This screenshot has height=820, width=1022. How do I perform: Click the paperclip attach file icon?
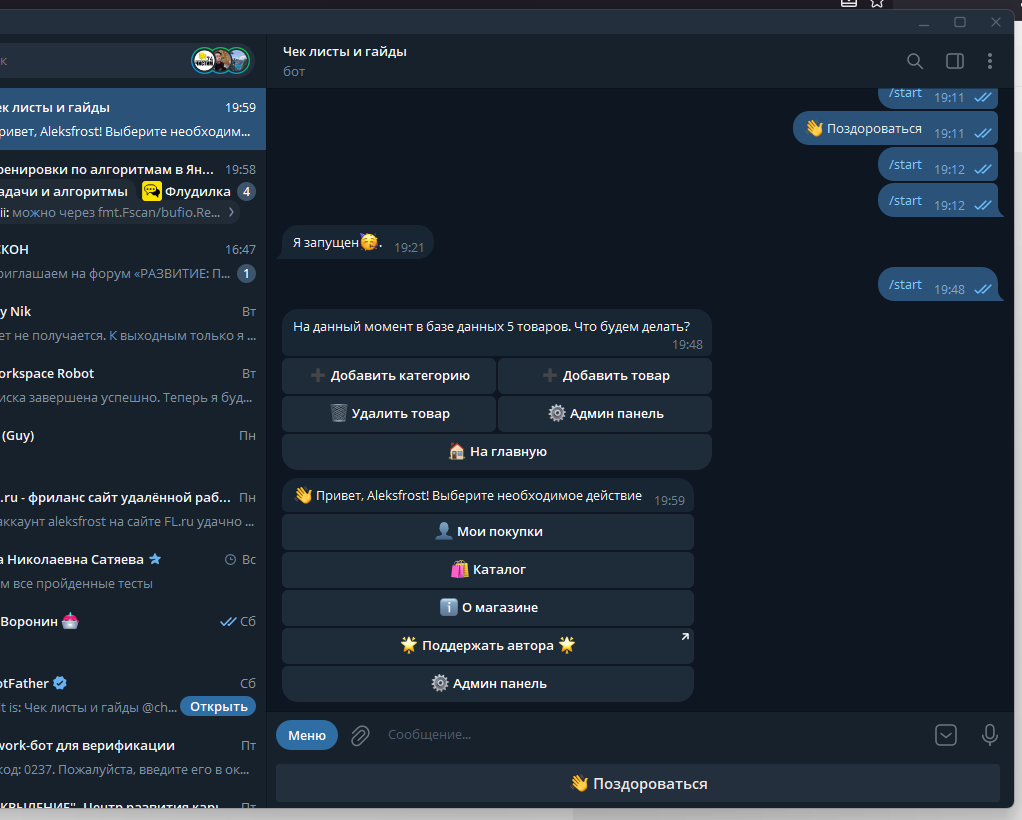pos(360,735)
